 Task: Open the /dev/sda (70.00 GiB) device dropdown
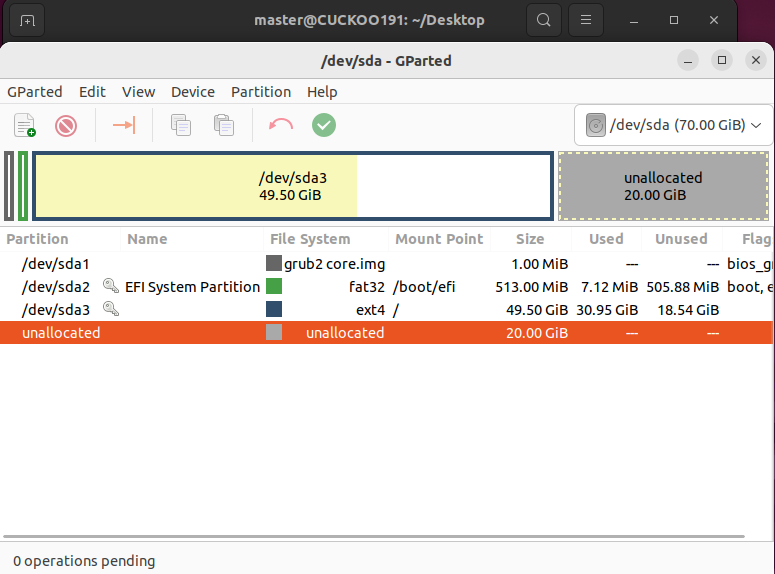(x=673, y=125)
